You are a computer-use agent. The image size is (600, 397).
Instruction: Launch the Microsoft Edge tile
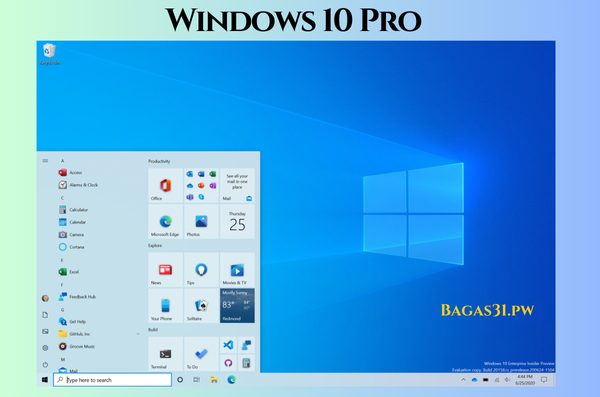(x=165, y=222)
